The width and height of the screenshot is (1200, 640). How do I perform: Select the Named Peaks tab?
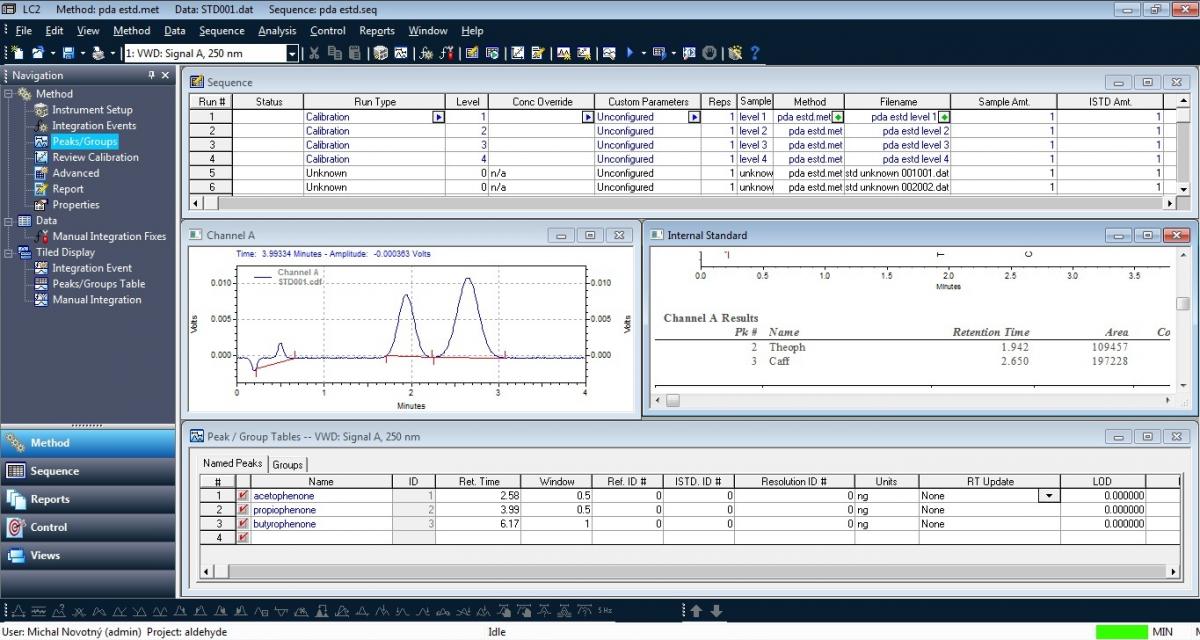click(x=233, y=464)
